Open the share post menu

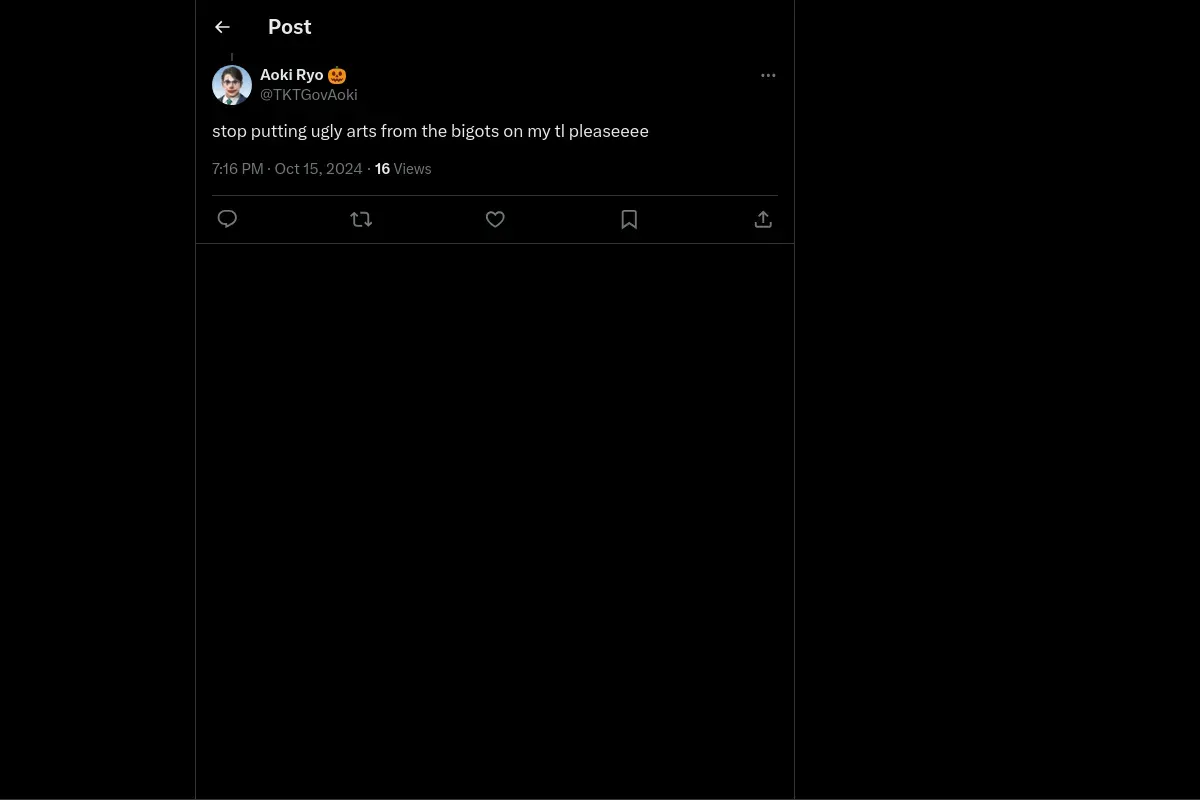tap(763, 219)
